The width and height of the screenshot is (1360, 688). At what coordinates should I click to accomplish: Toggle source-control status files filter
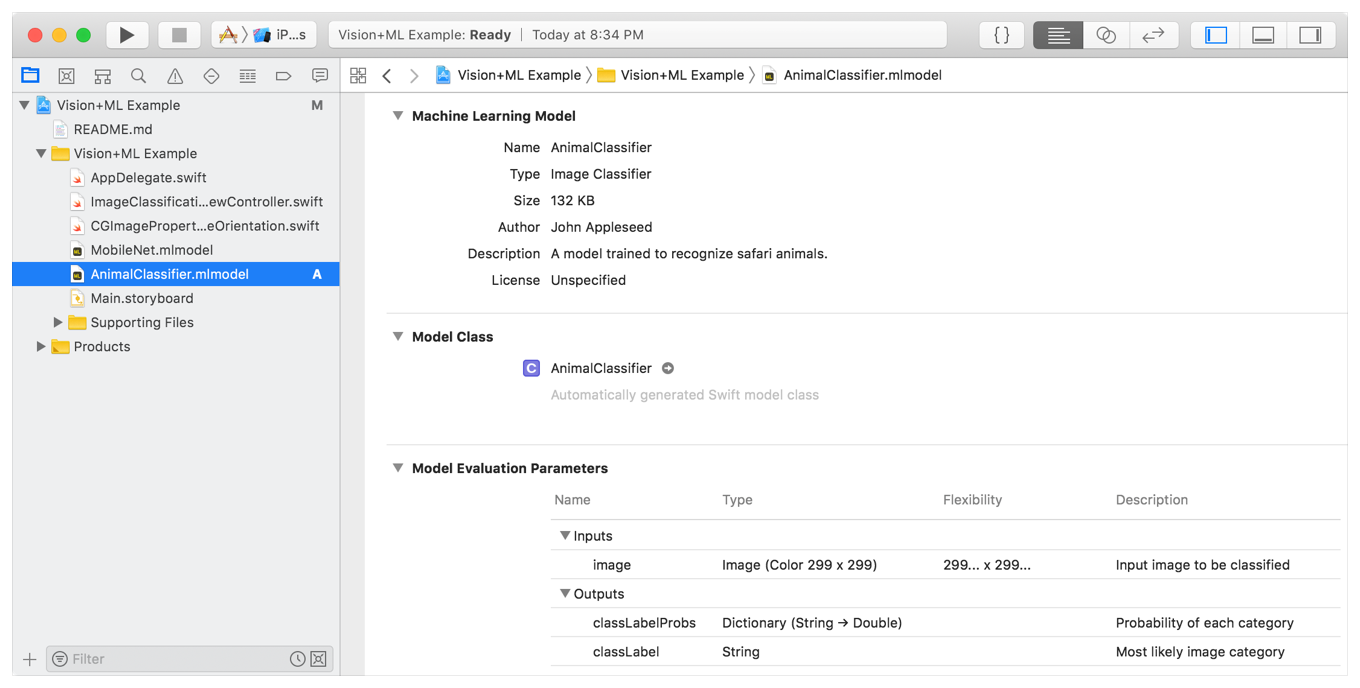tap(318, 659)
